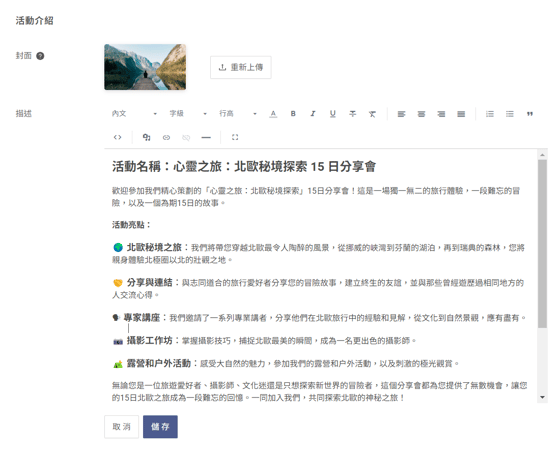Open the 內文 paragraph style dropdown
The image size is (560, 452).
(x=134, y=114)
